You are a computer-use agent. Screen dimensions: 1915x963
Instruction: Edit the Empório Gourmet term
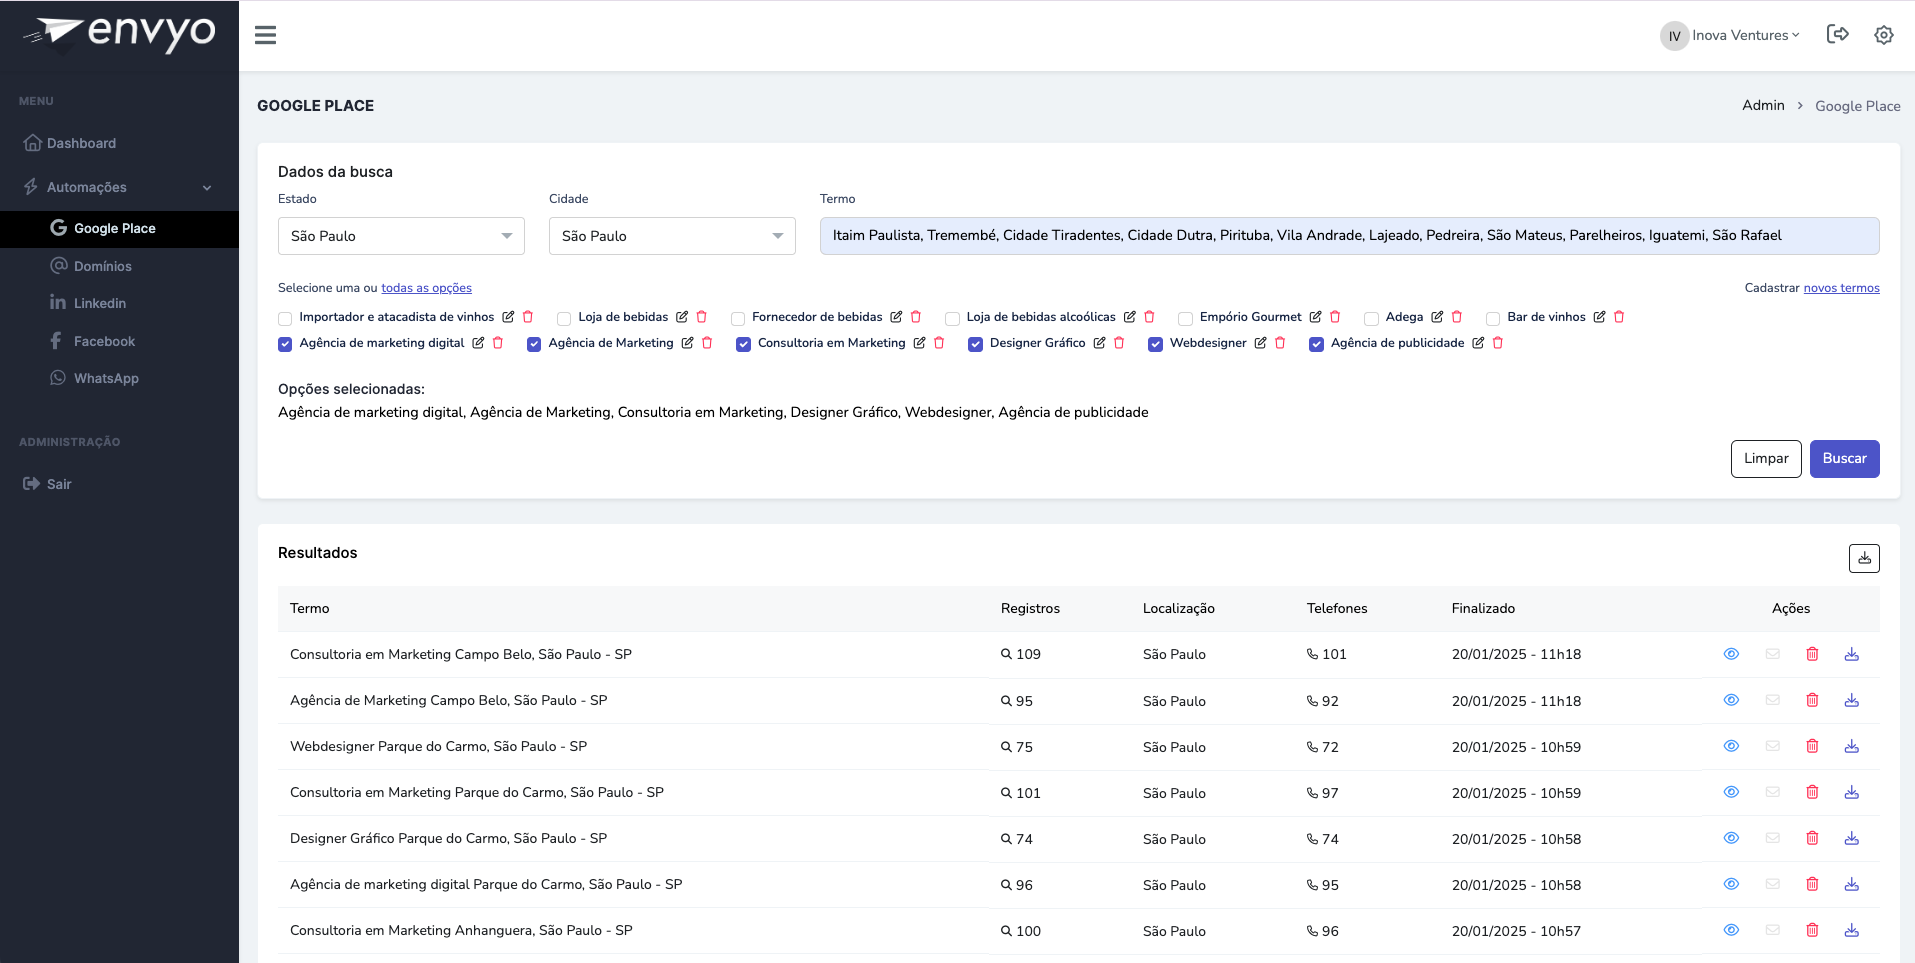click(x=1315, y=317)
